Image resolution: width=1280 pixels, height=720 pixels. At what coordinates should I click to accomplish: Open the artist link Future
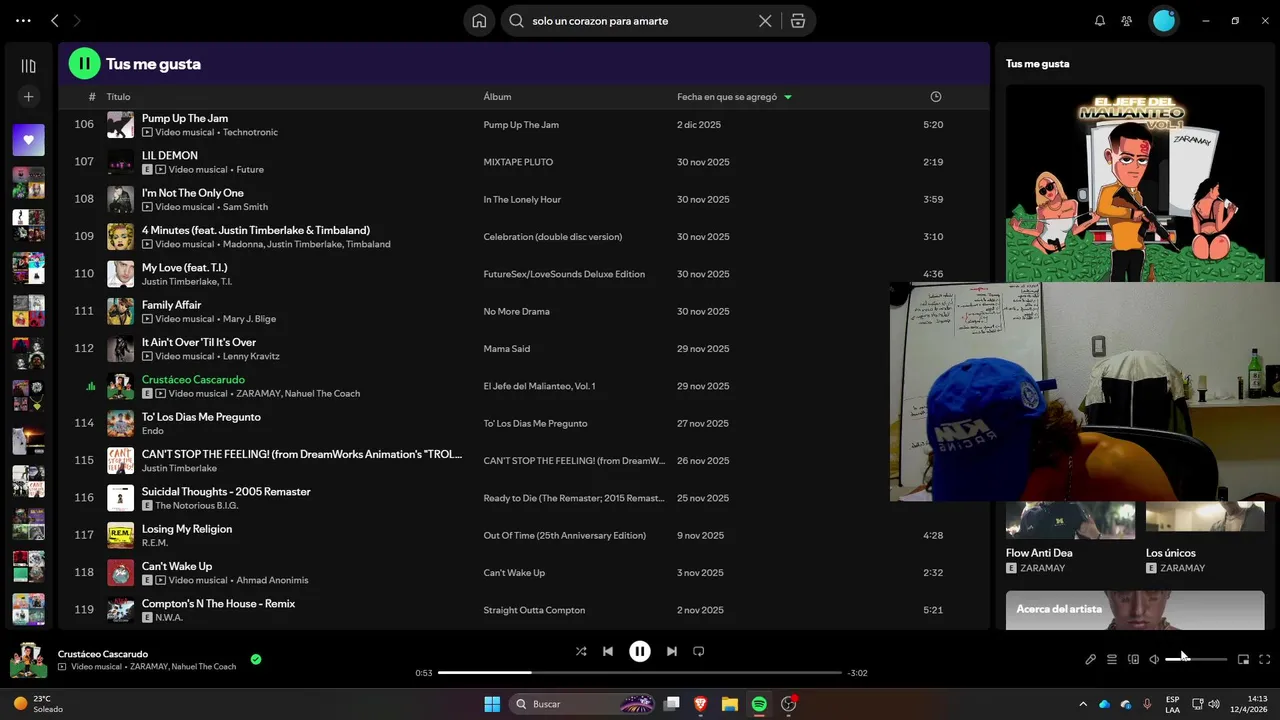point(250,169)
